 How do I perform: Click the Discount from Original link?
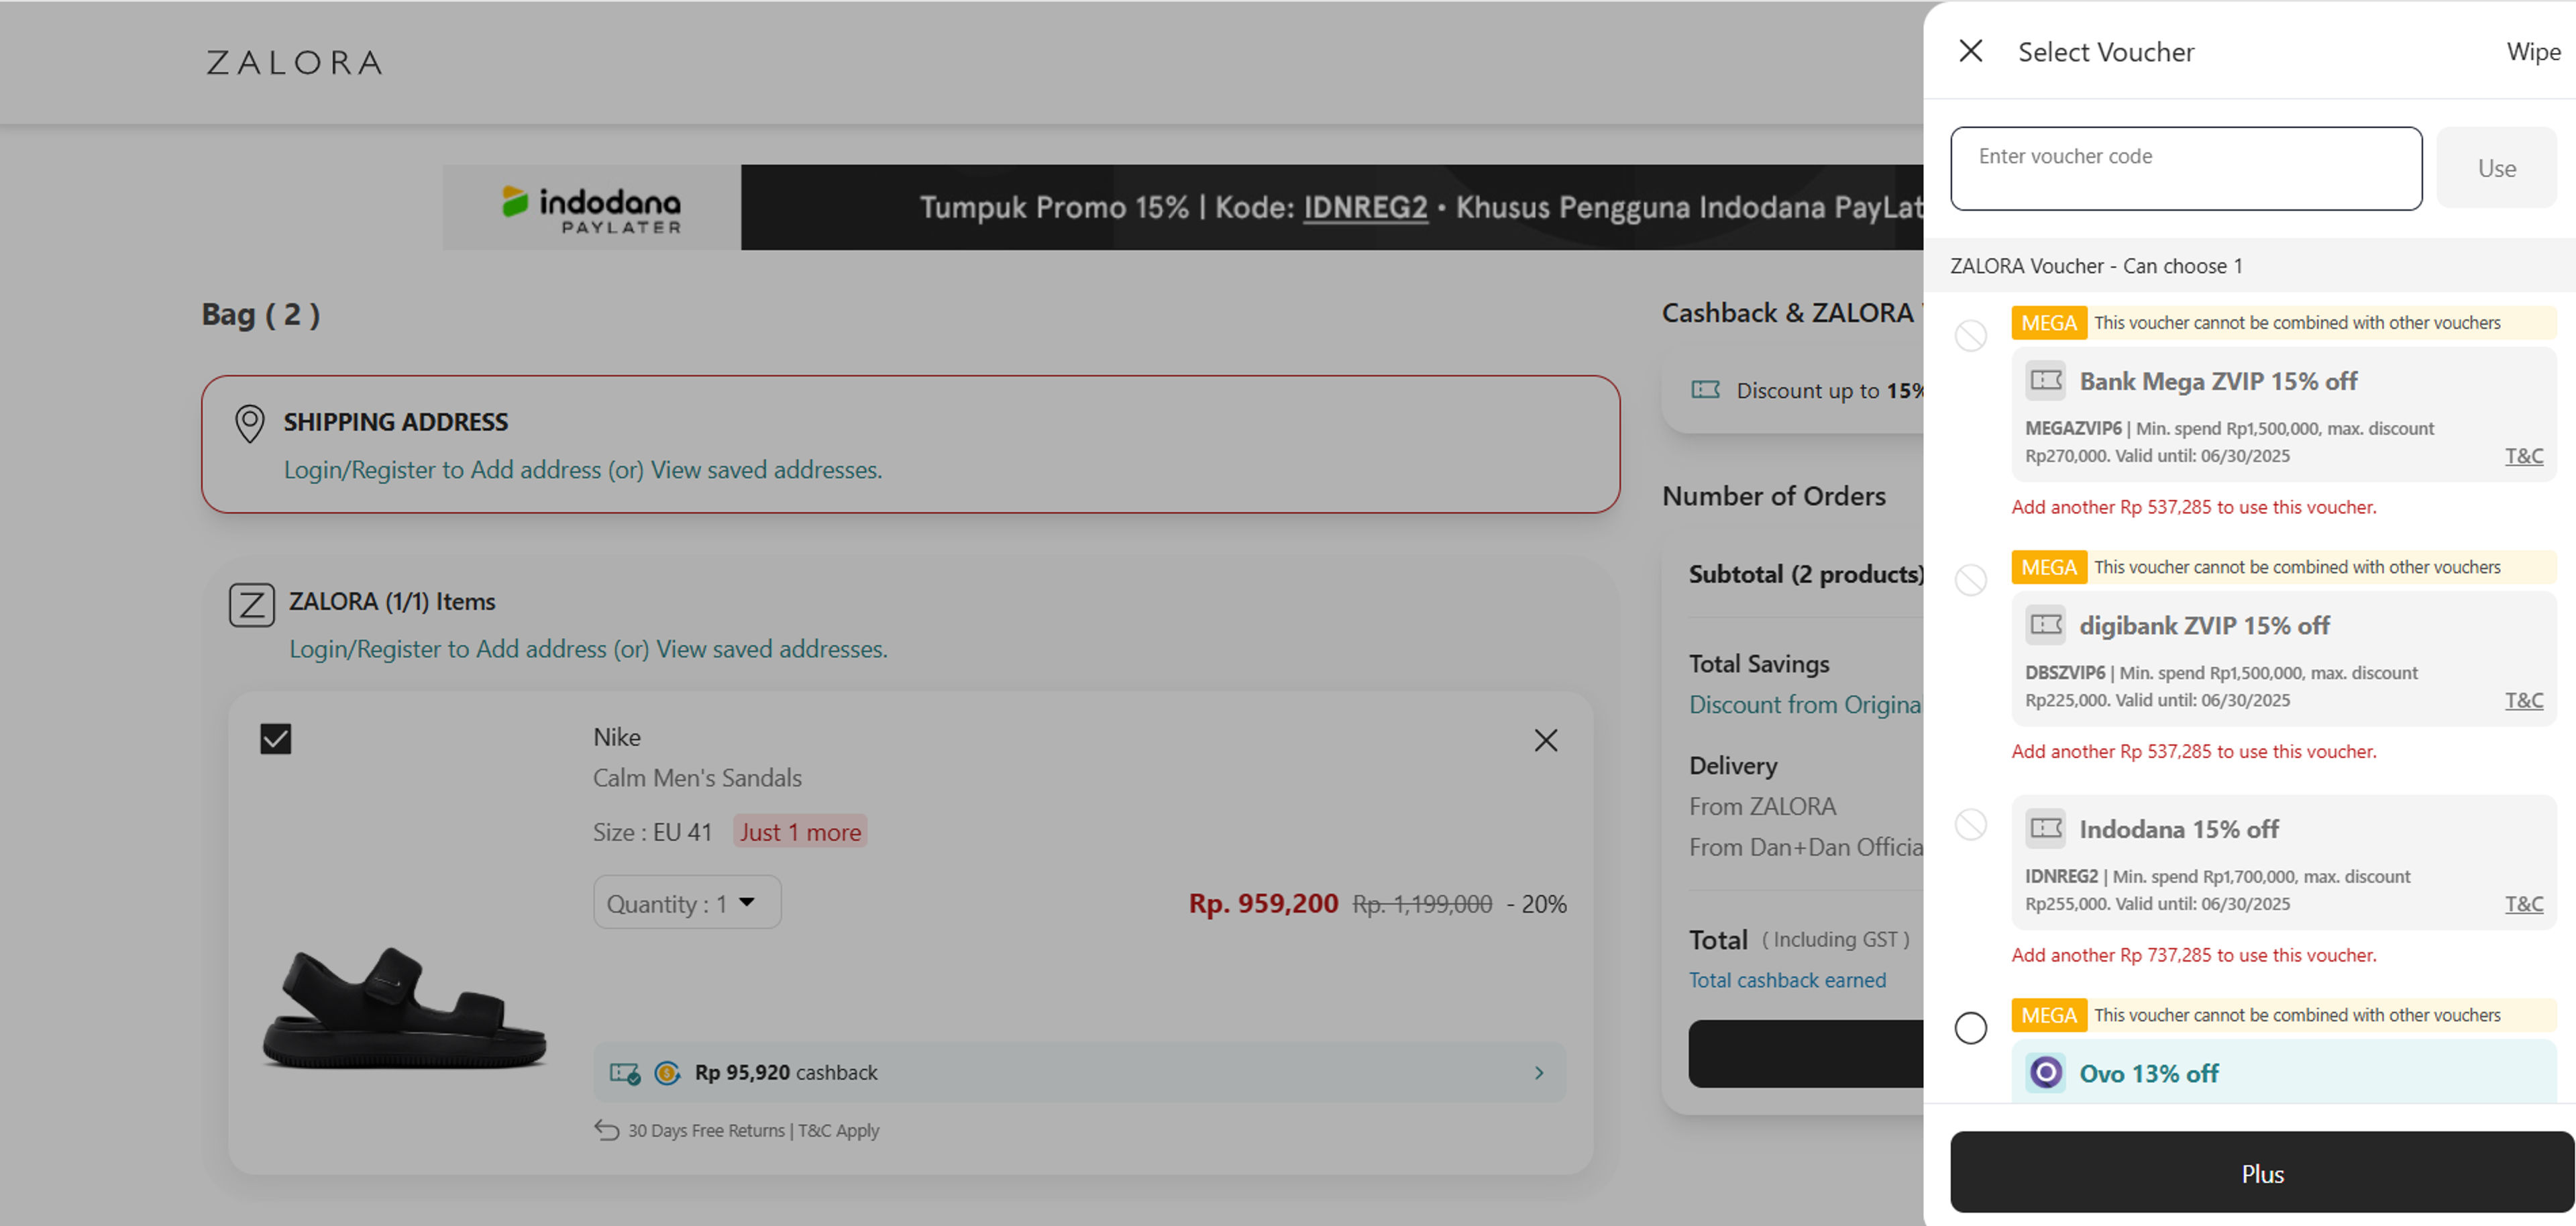tap(1805, 704)
